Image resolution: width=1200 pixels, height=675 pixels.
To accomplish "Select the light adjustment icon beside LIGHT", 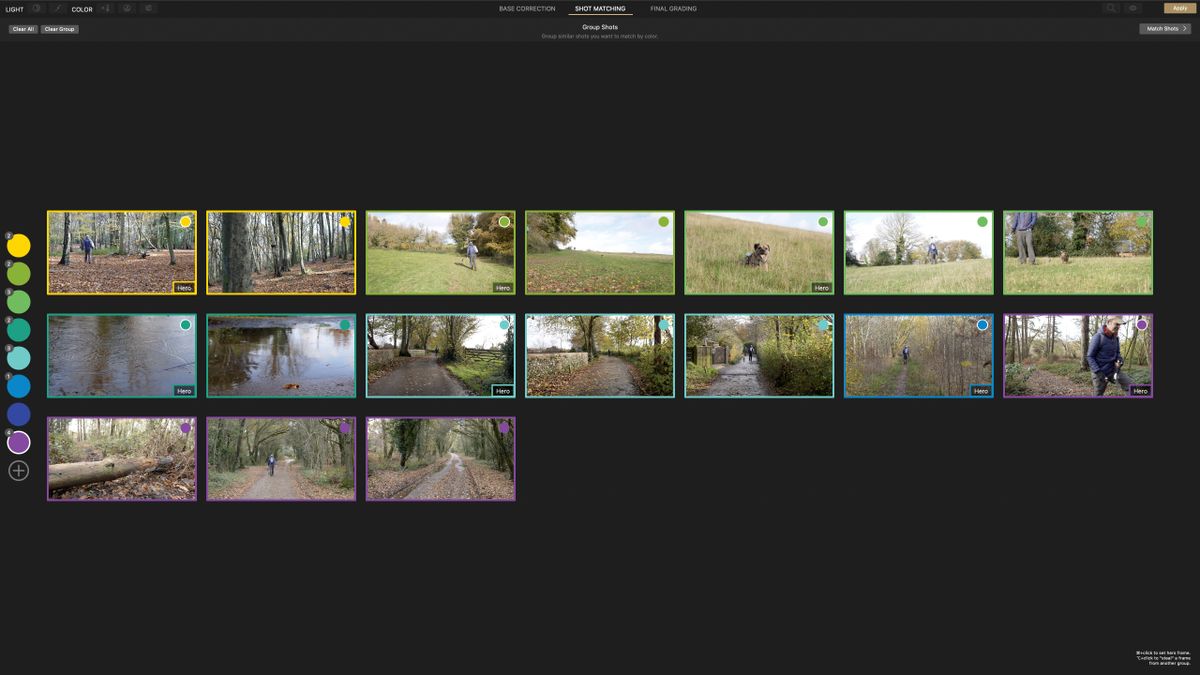I will [36, 9].
